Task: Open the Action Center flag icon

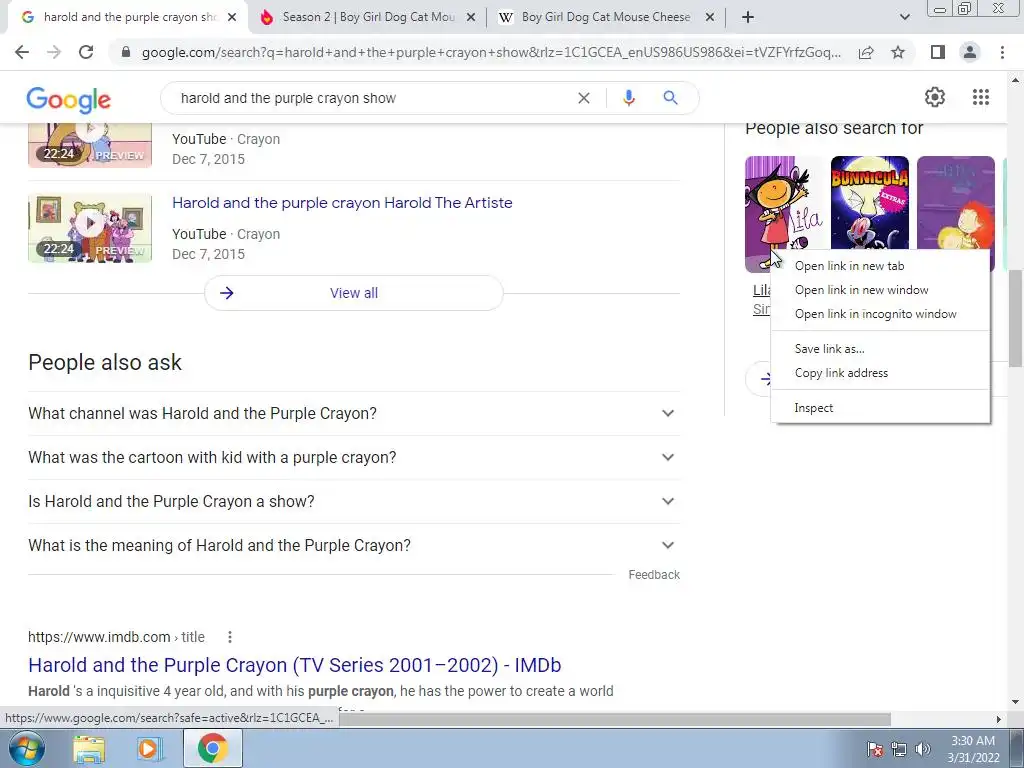Action: click(x=874, y=749)
